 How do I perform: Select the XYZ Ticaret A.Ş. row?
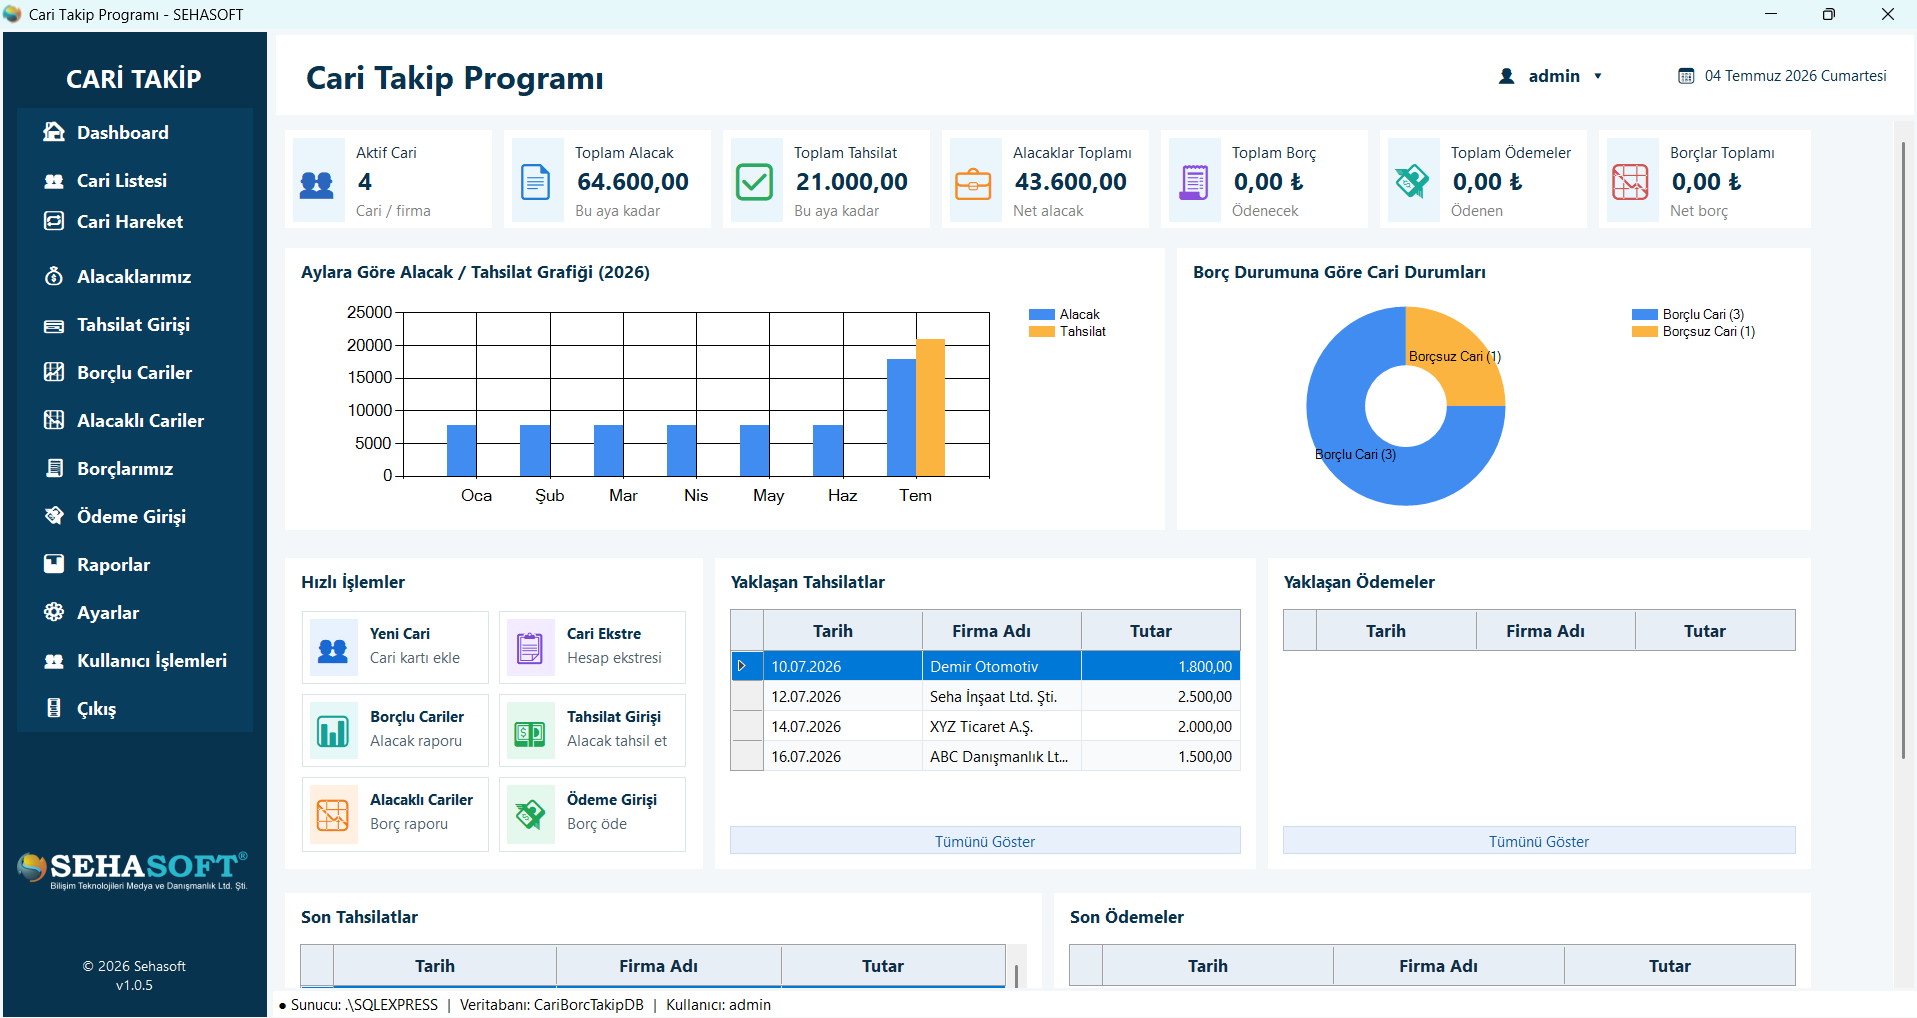(x=985, y=726)
